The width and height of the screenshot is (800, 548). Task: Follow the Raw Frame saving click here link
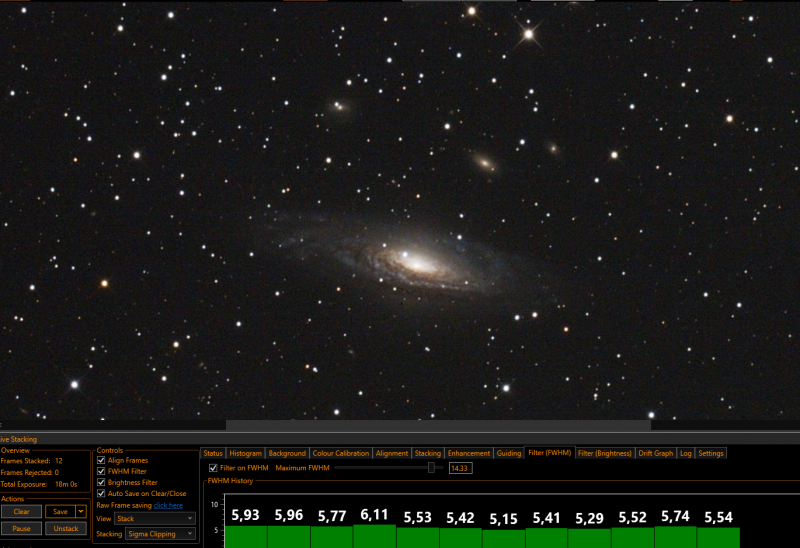[x=168, y=505]
